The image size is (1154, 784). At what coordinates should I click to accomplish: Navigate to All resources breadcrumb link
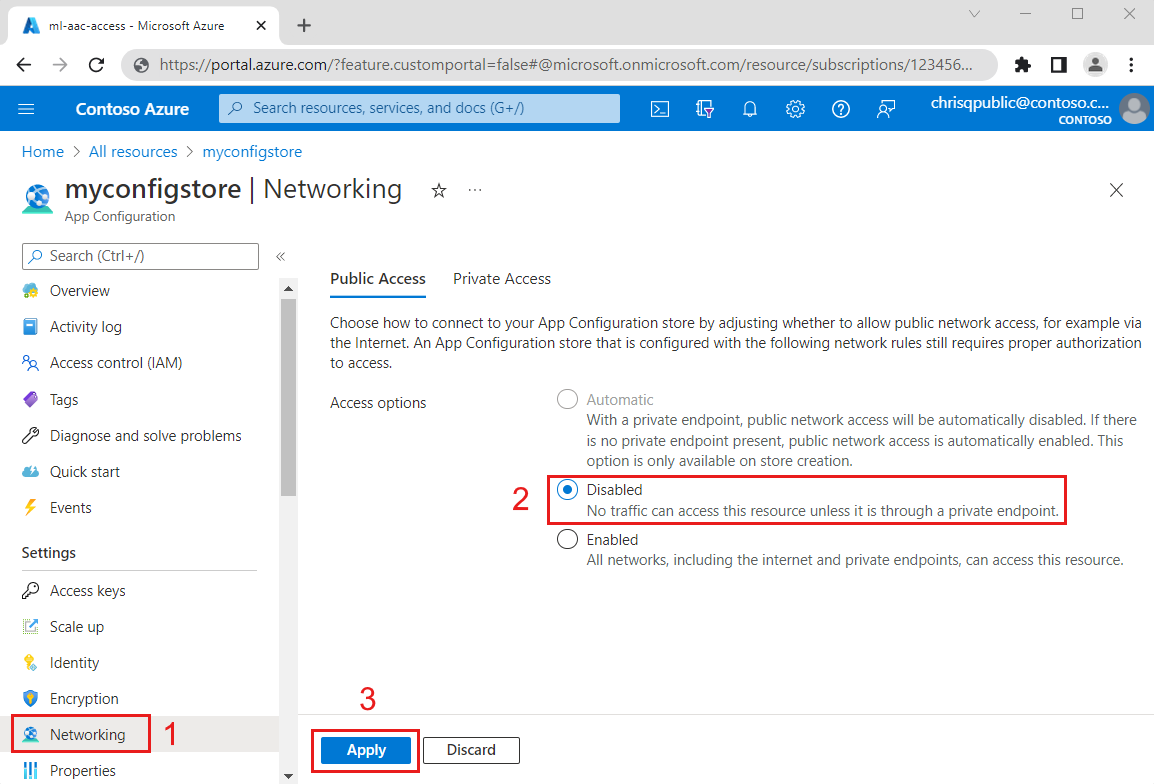(x=133, y=151)
